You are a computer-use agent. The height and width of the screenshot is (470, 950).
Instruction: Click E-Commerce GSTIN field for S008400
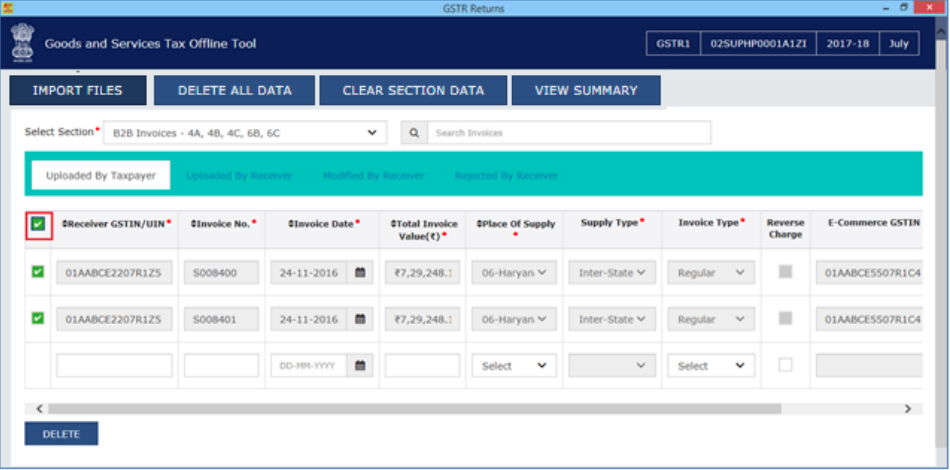click(869, 273)
